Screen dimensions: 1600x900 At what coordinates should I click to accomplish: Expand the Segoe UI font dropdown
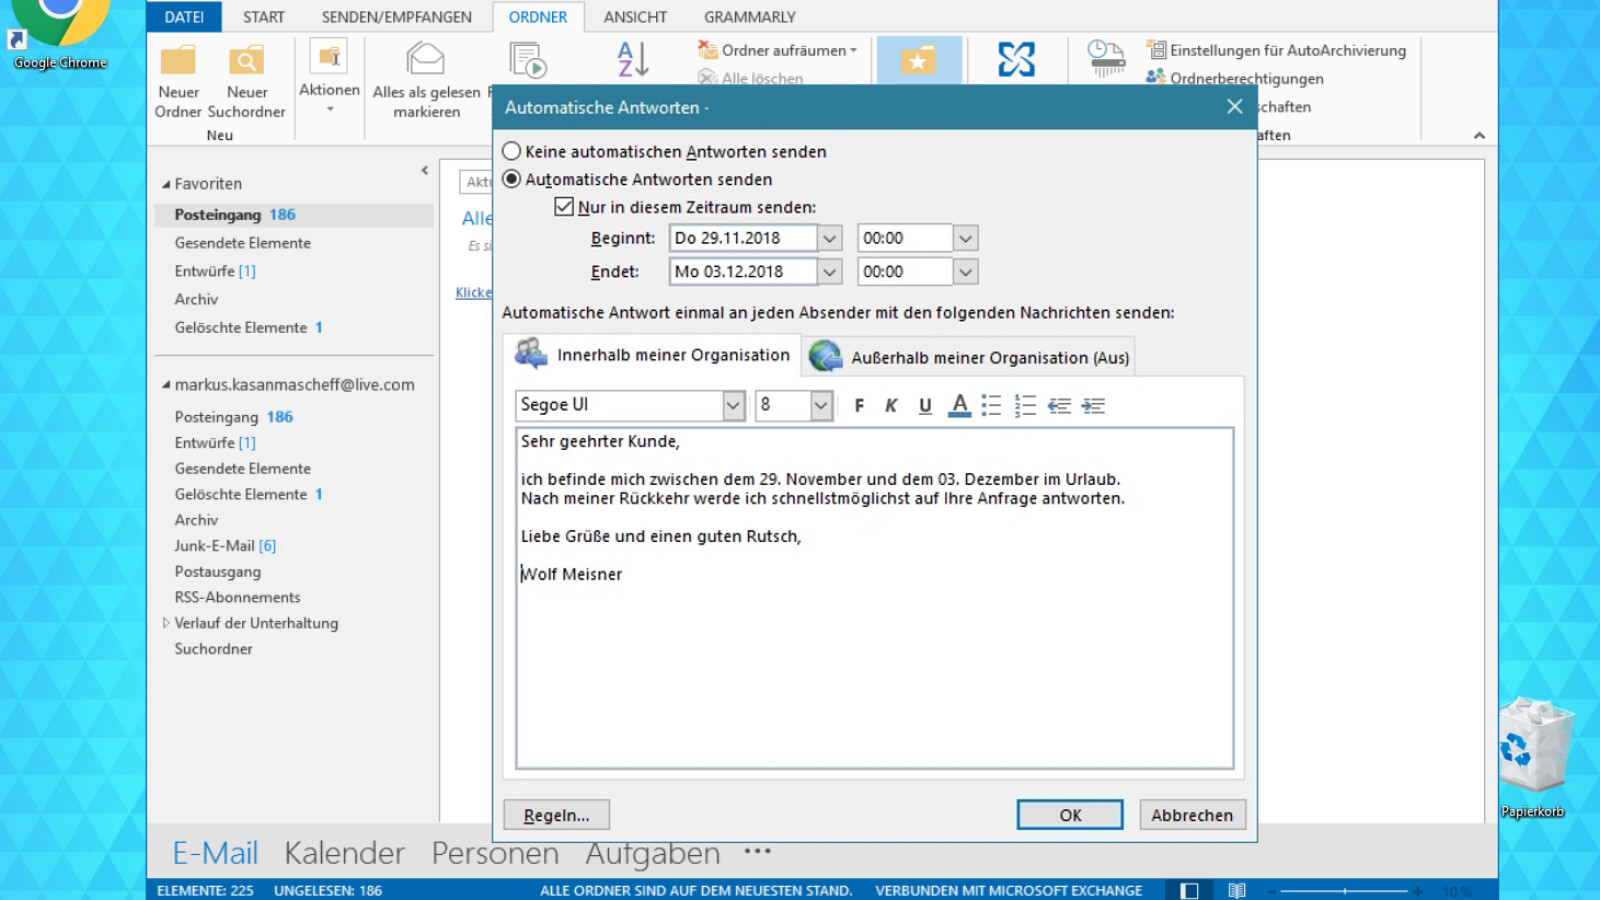point(733,405)
